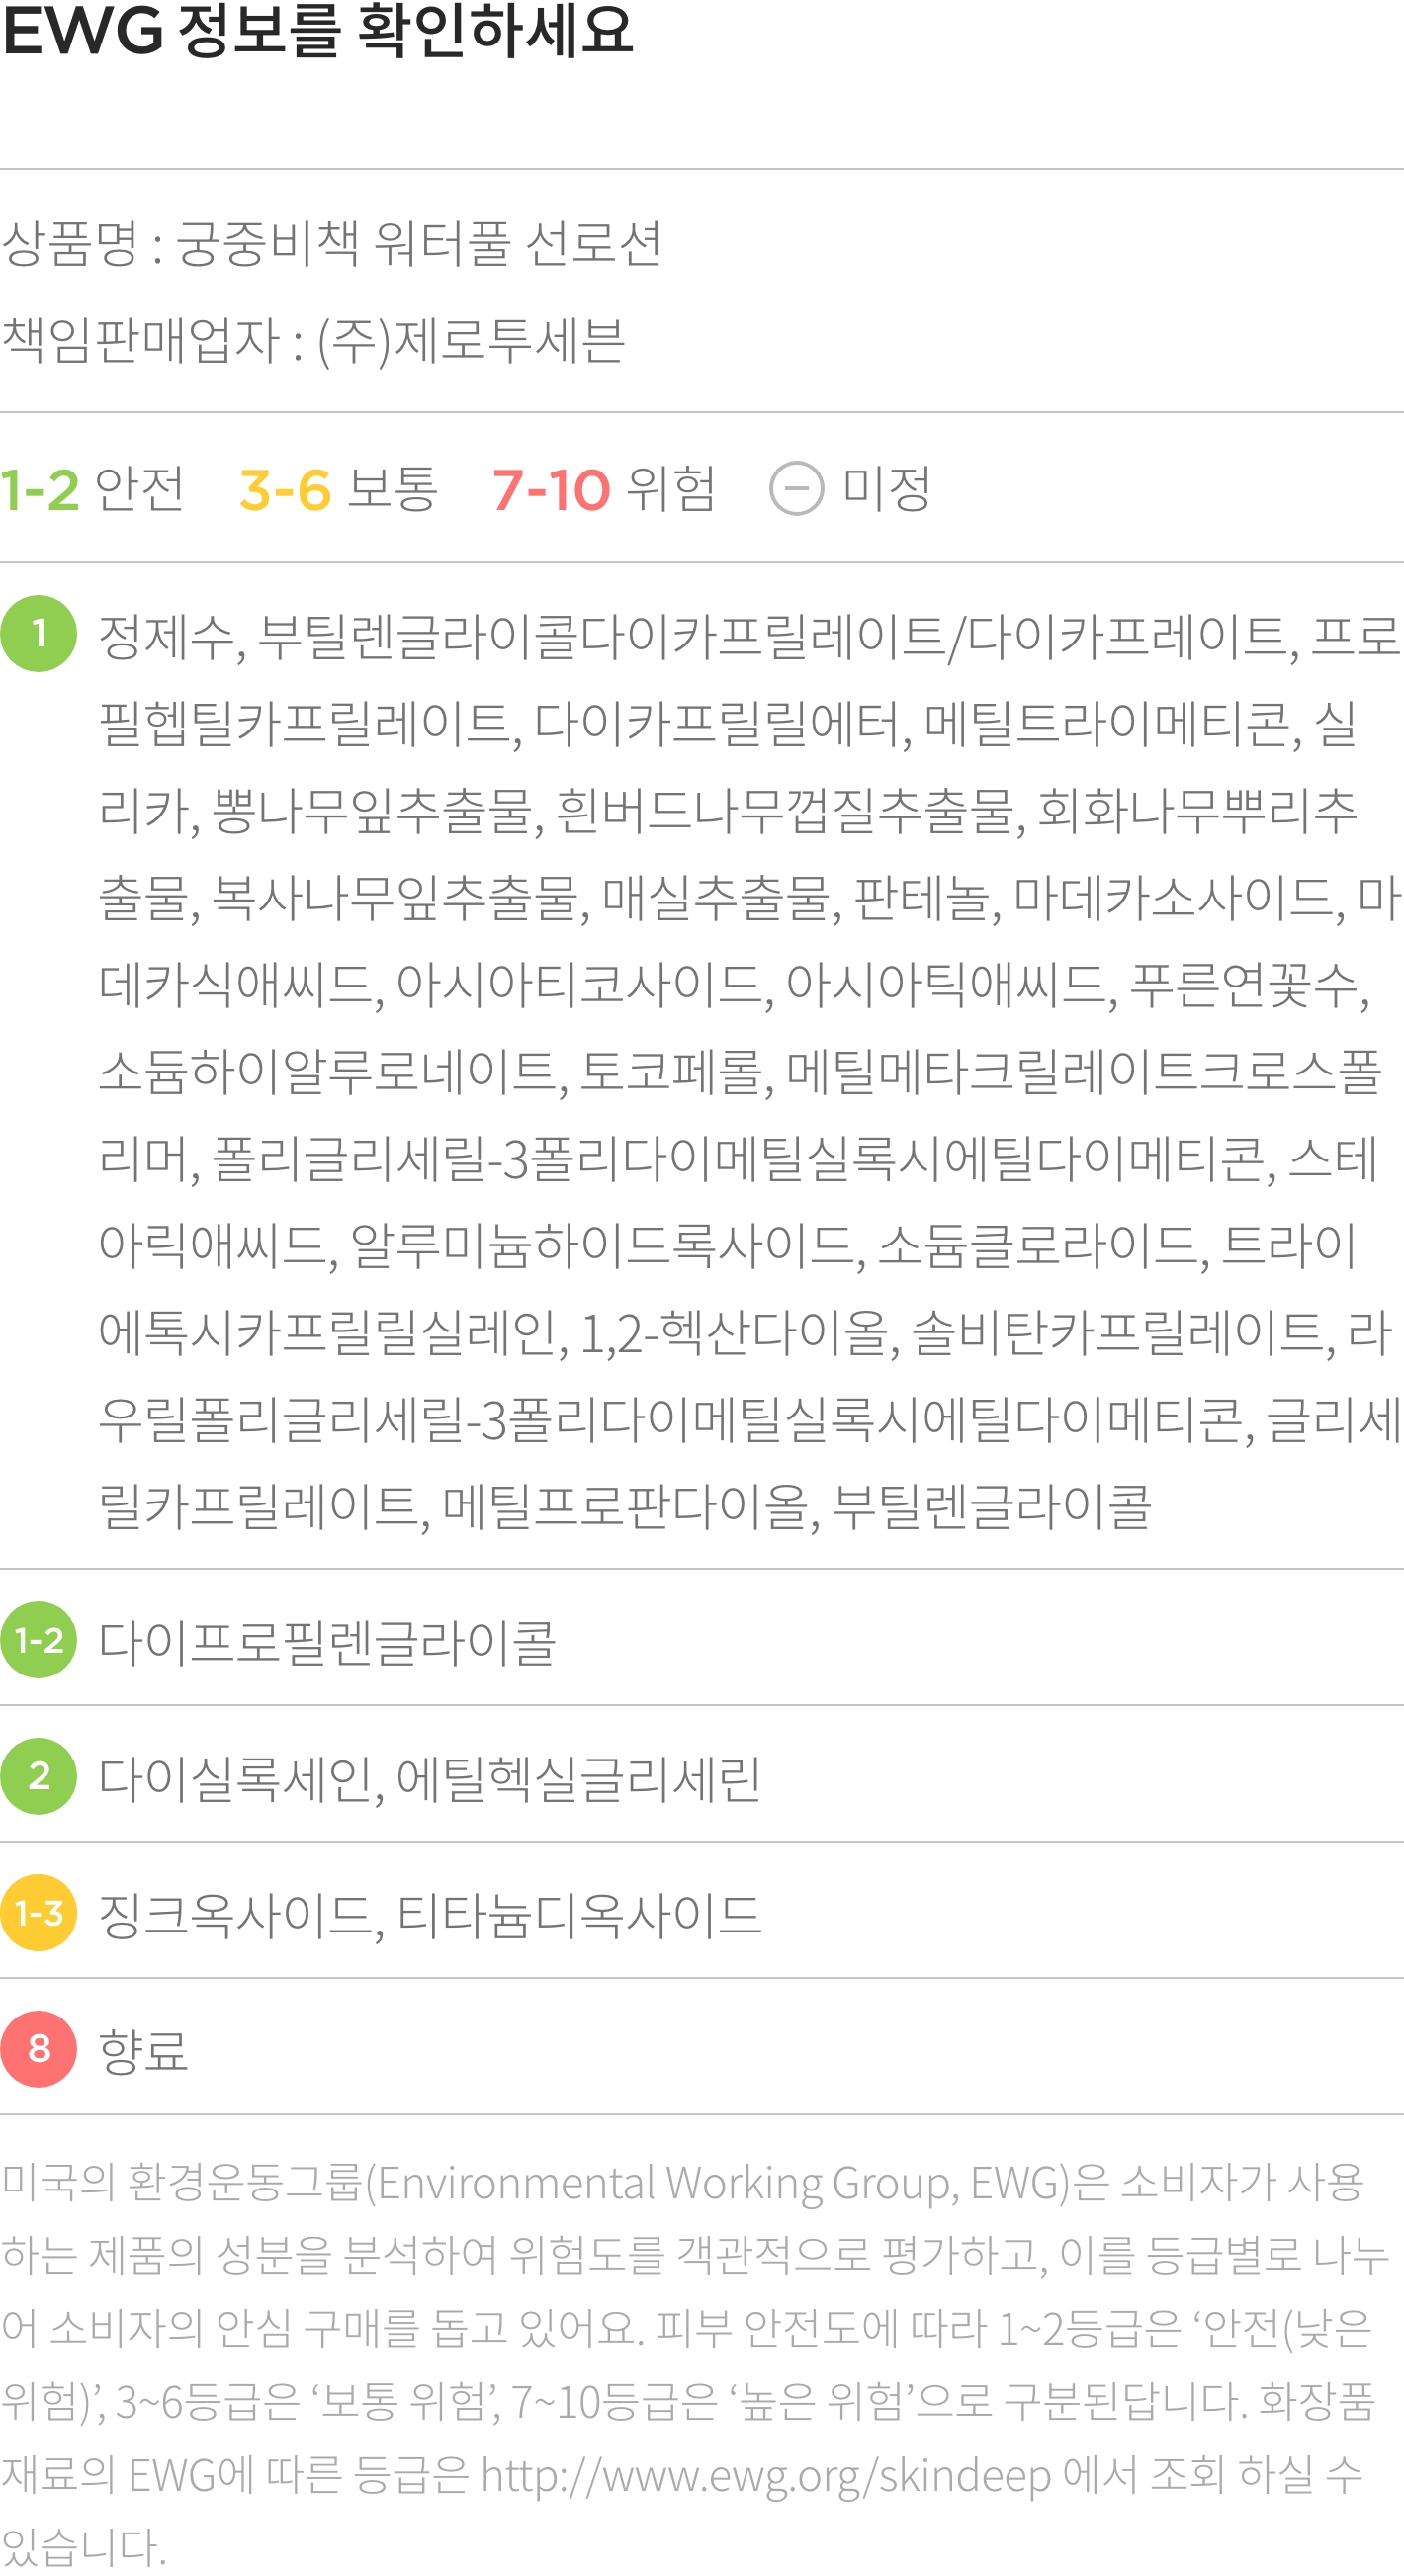
Task: Click the 다이프로필렌글라이콜 ingredient
Action: (x=327, y=1642)
